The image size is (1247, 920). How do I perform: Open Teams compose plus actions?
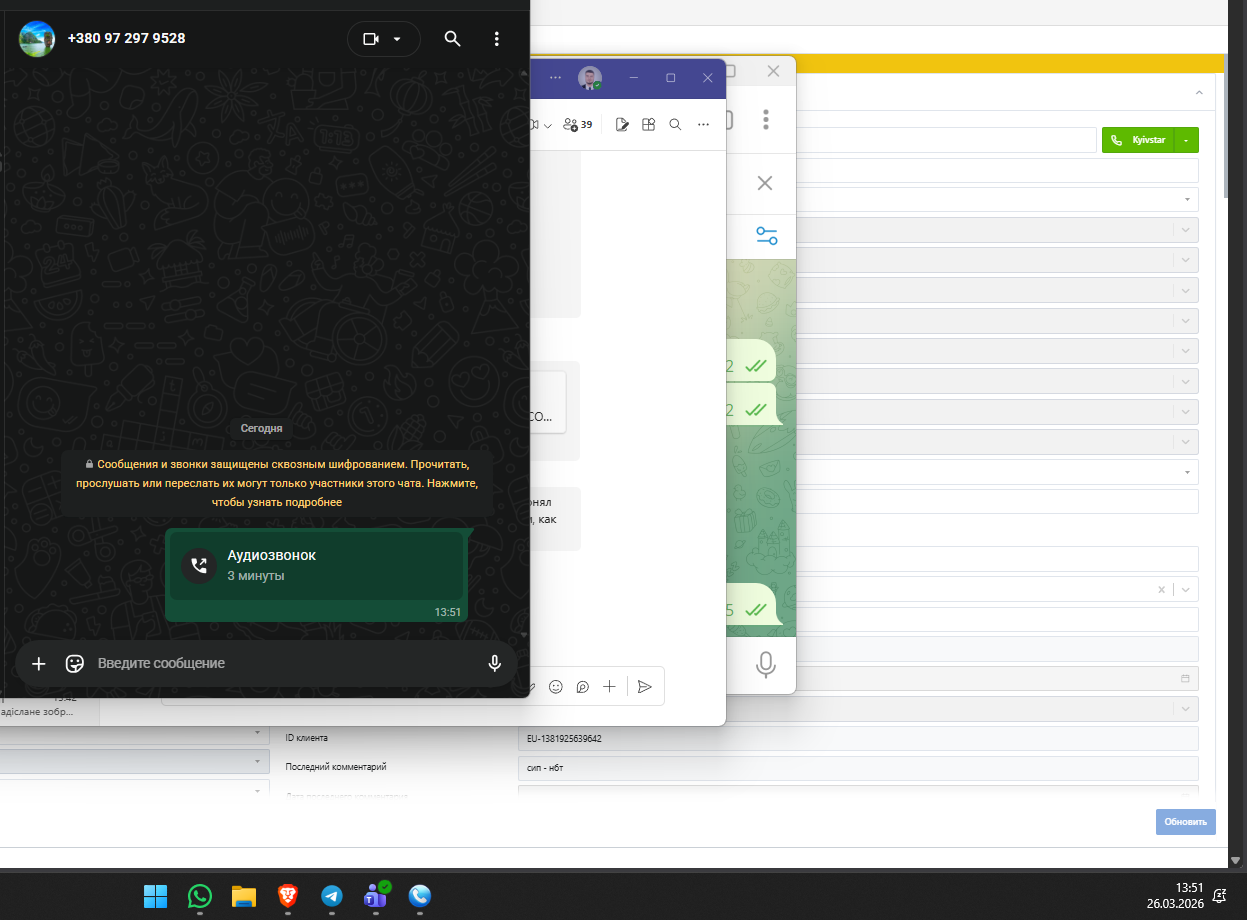click(609, 686)
